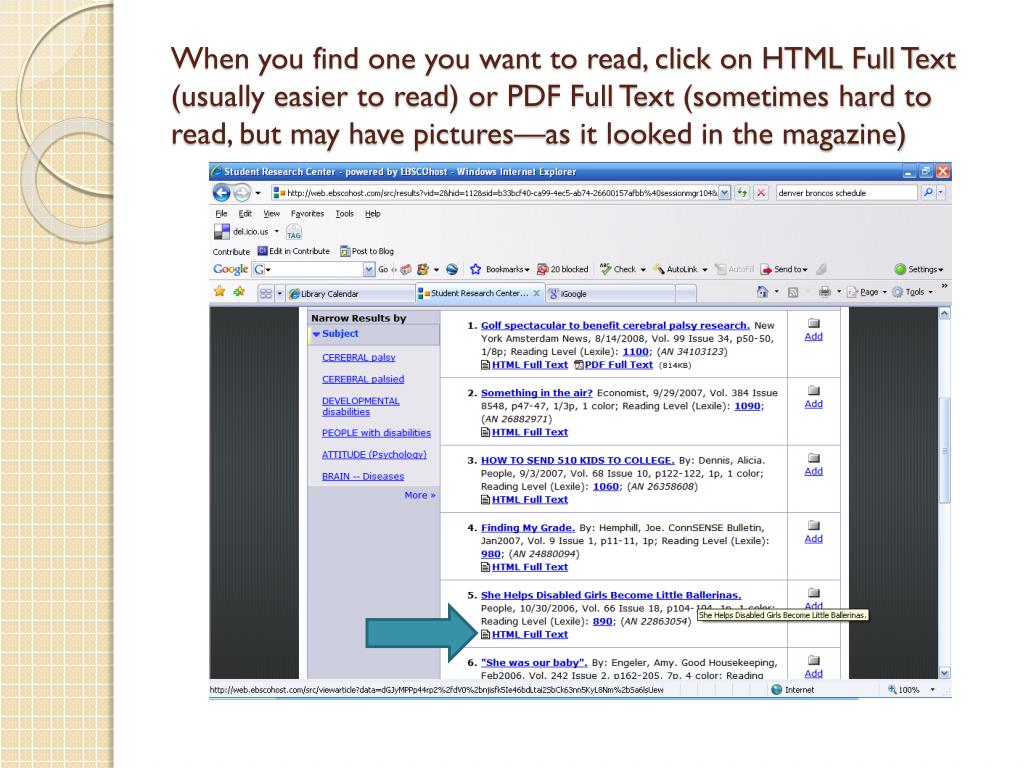Open PDF Full Text for Golf spectacular article
The image size is (1024, 768).
tap(618, 365)
